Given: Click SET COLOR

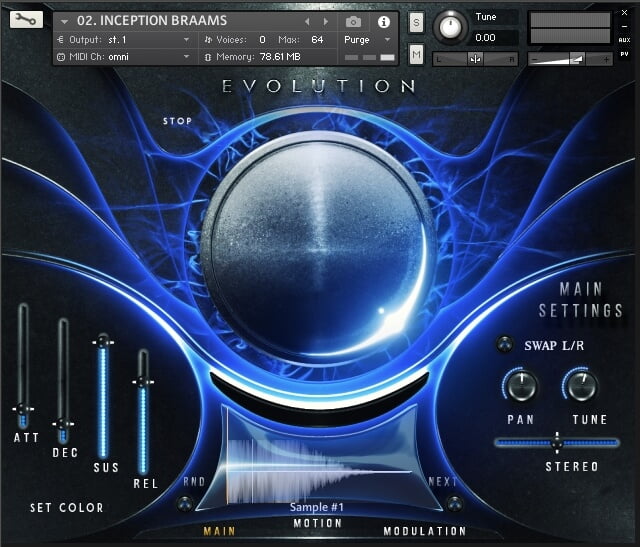Looking at the screenshot, I should (67, 508).
